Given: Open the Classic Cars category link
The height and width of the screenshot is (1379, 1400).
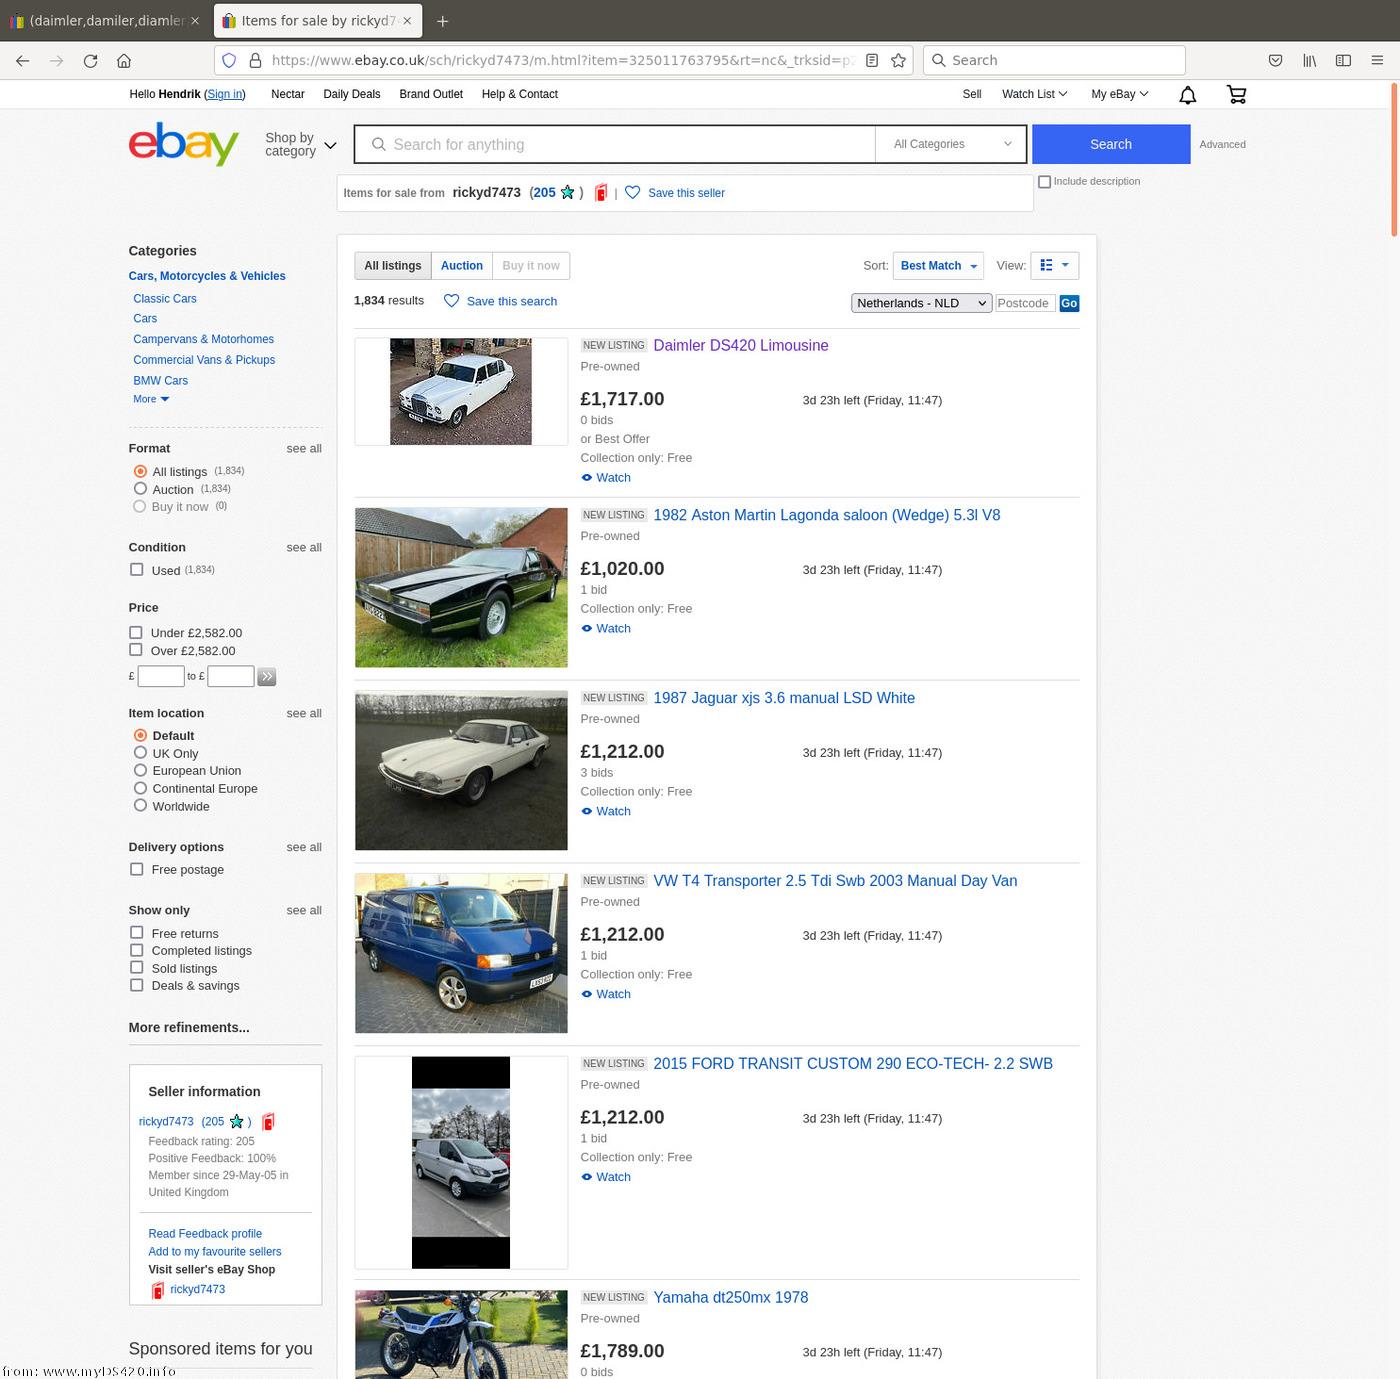Looking at the screenshot, I should pos(165,299).
